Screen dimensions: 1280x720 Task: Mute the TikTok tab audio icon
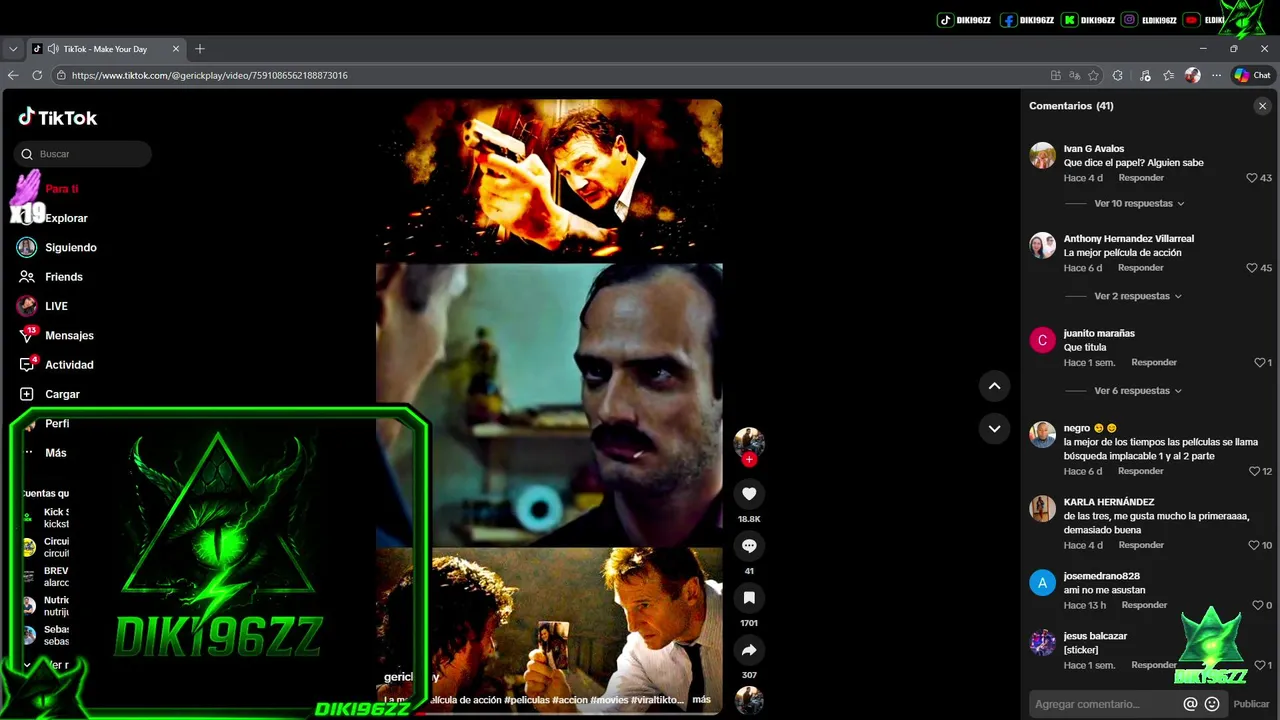52,48
